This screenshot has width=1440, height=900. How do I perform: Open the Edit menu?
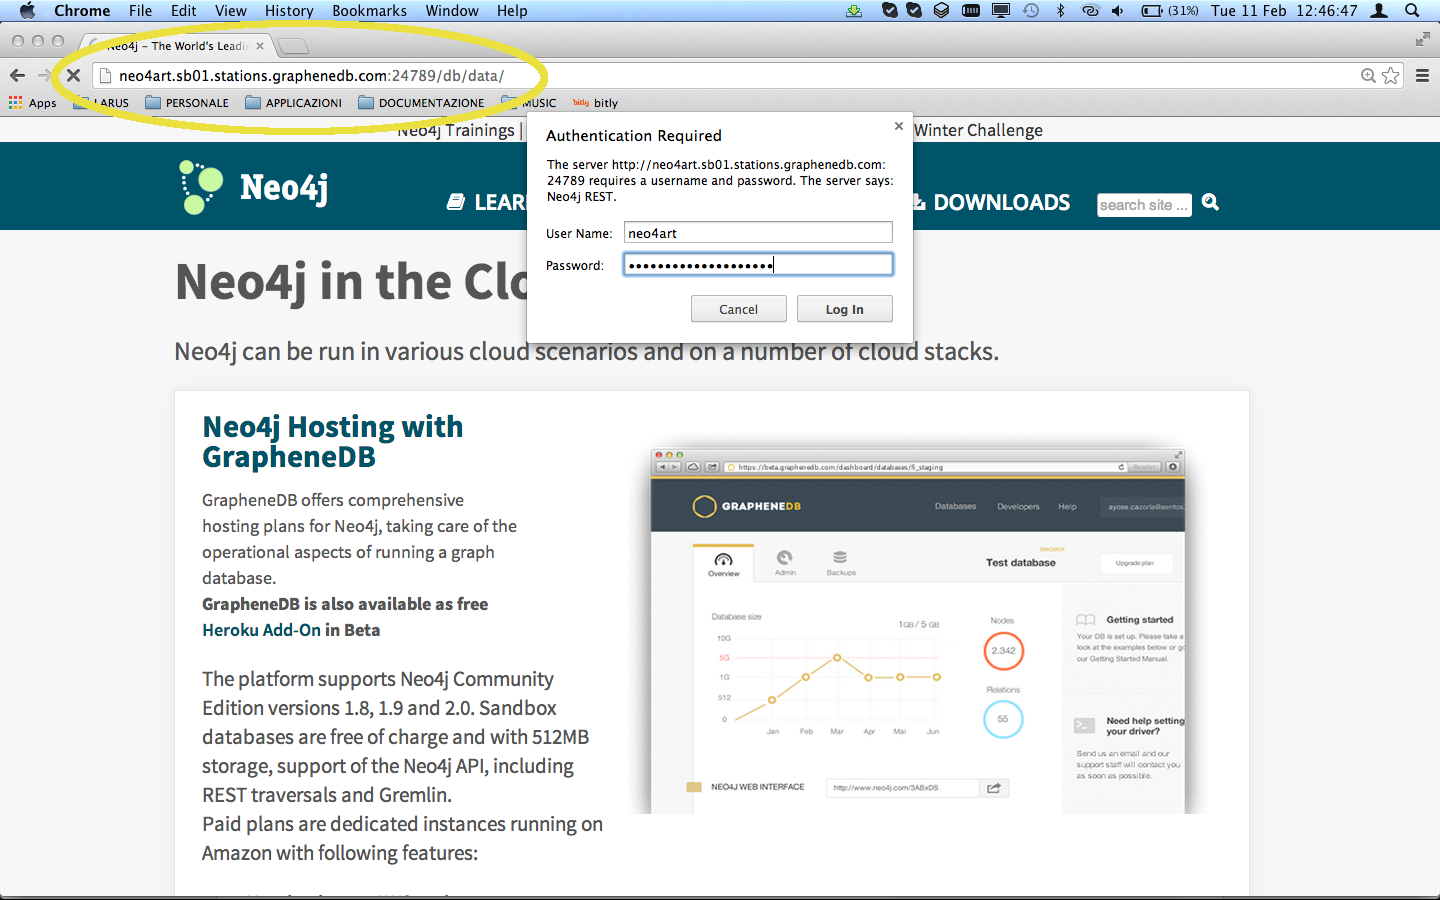click(x=184, y=11)
